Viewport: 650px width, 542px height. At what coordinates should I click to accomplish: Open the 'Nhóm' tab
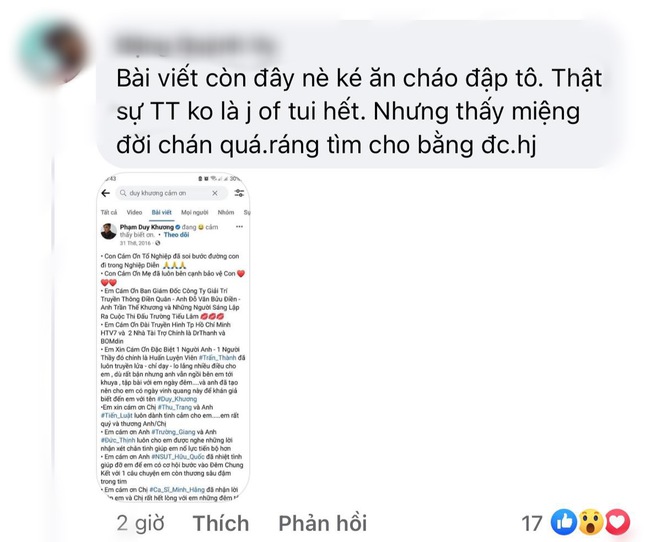point(226,212)
